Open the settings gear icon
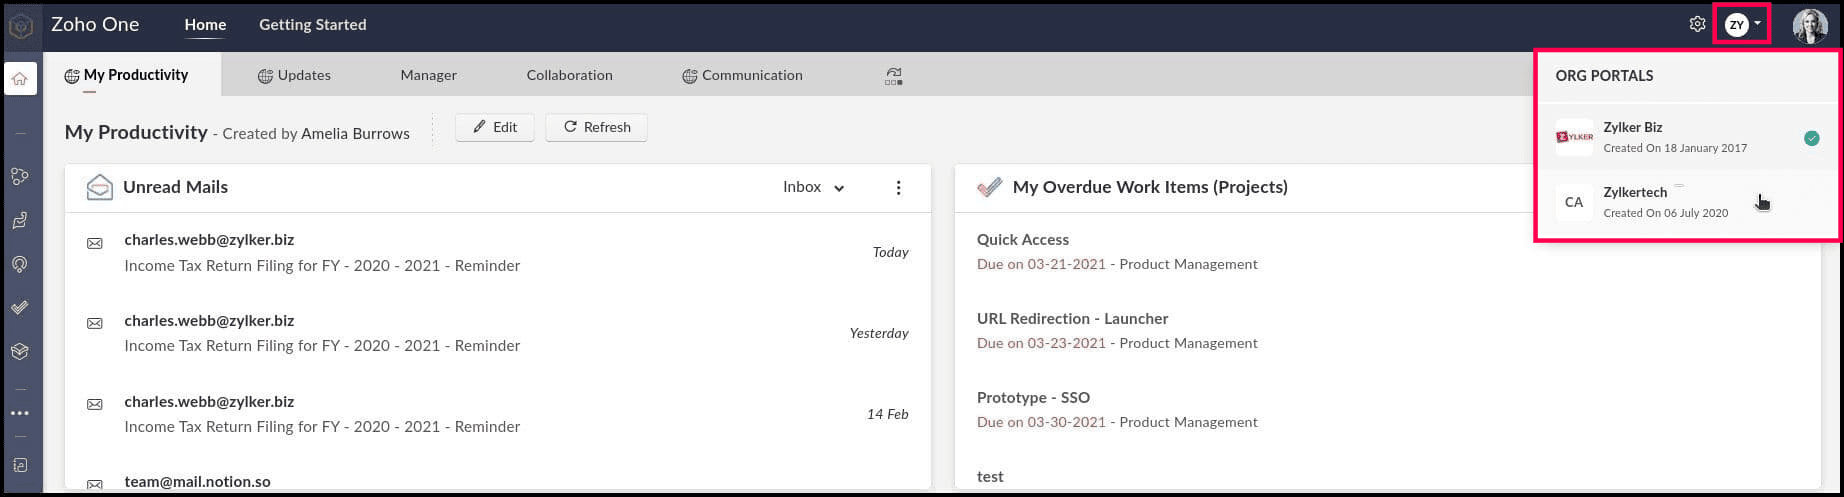Screen dimensions: 1844x497 (x=1697, y=24)
